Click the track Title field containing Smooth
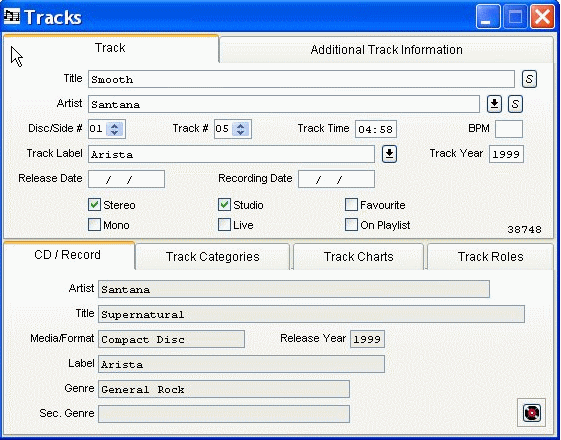This screenshot has height=440, width=561. tap(301, 79)
